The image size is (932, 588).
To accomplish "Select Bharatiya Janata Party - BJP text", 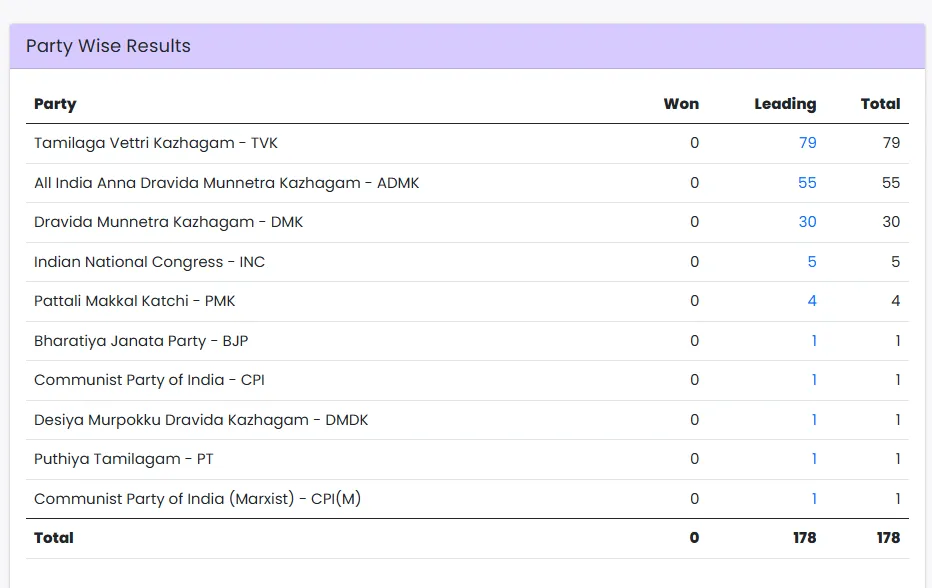I will pyautogui.click(x=141, y=341).
